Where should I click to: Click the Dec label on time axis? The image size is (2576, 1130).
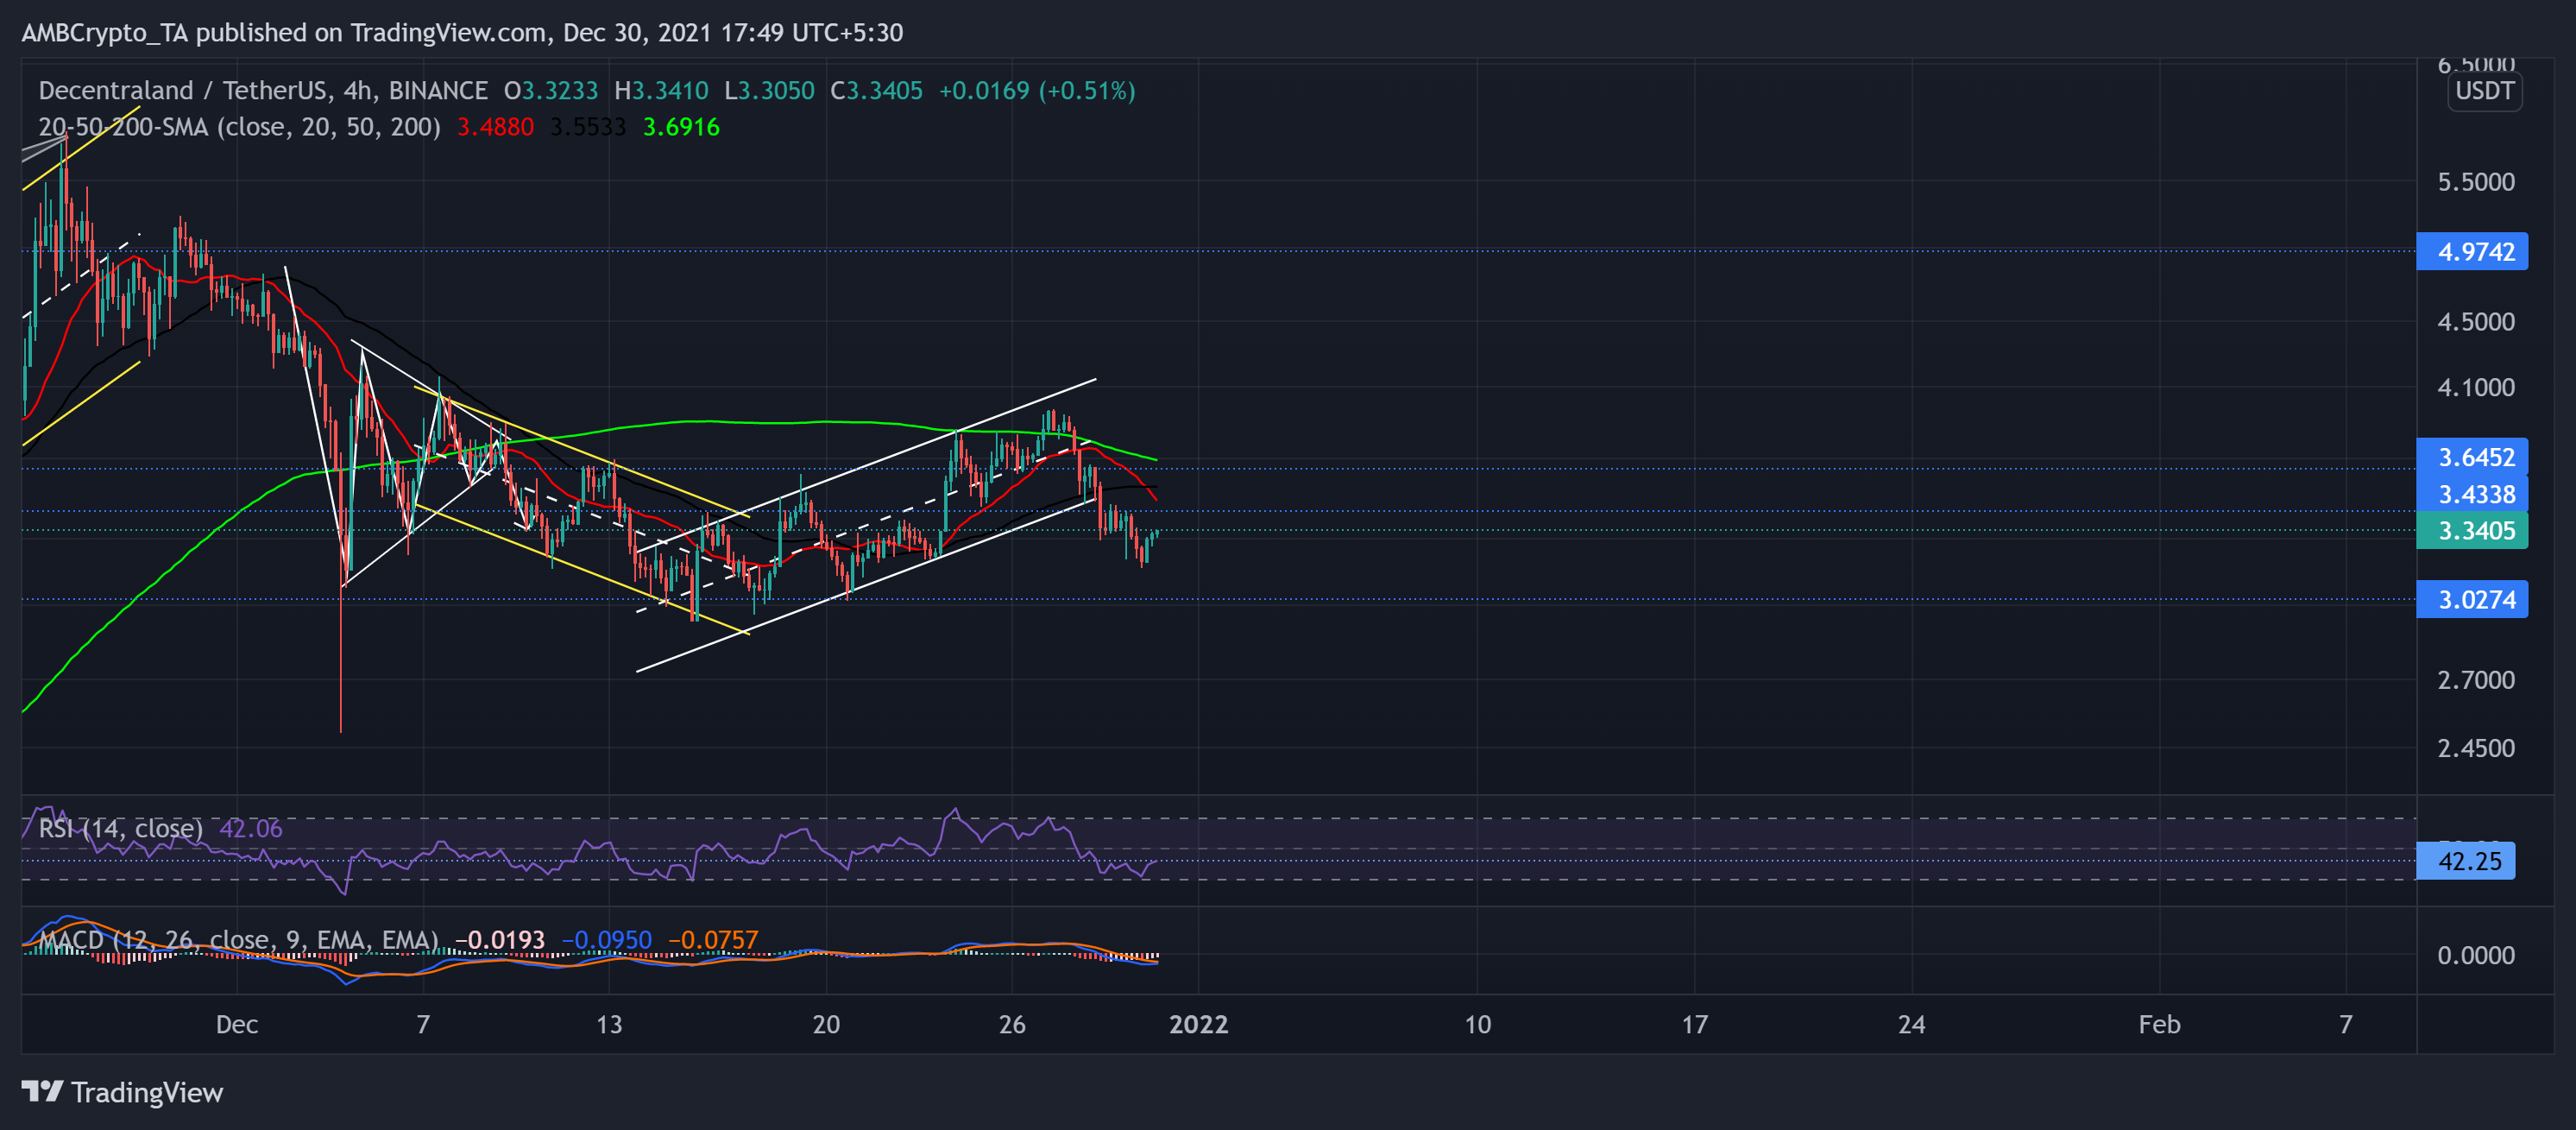[x=238, y=1024]
